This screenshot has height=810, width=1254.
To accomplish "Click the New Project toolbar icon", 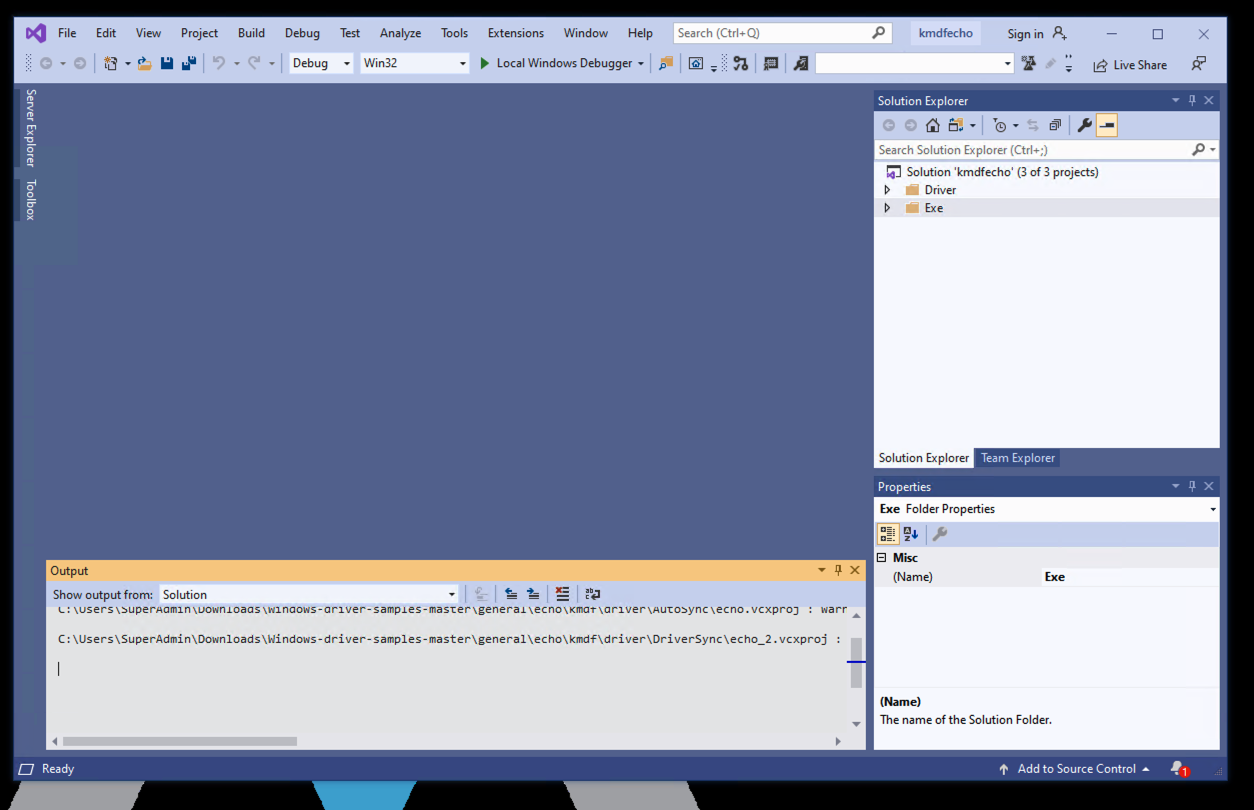I will (110, 63).
